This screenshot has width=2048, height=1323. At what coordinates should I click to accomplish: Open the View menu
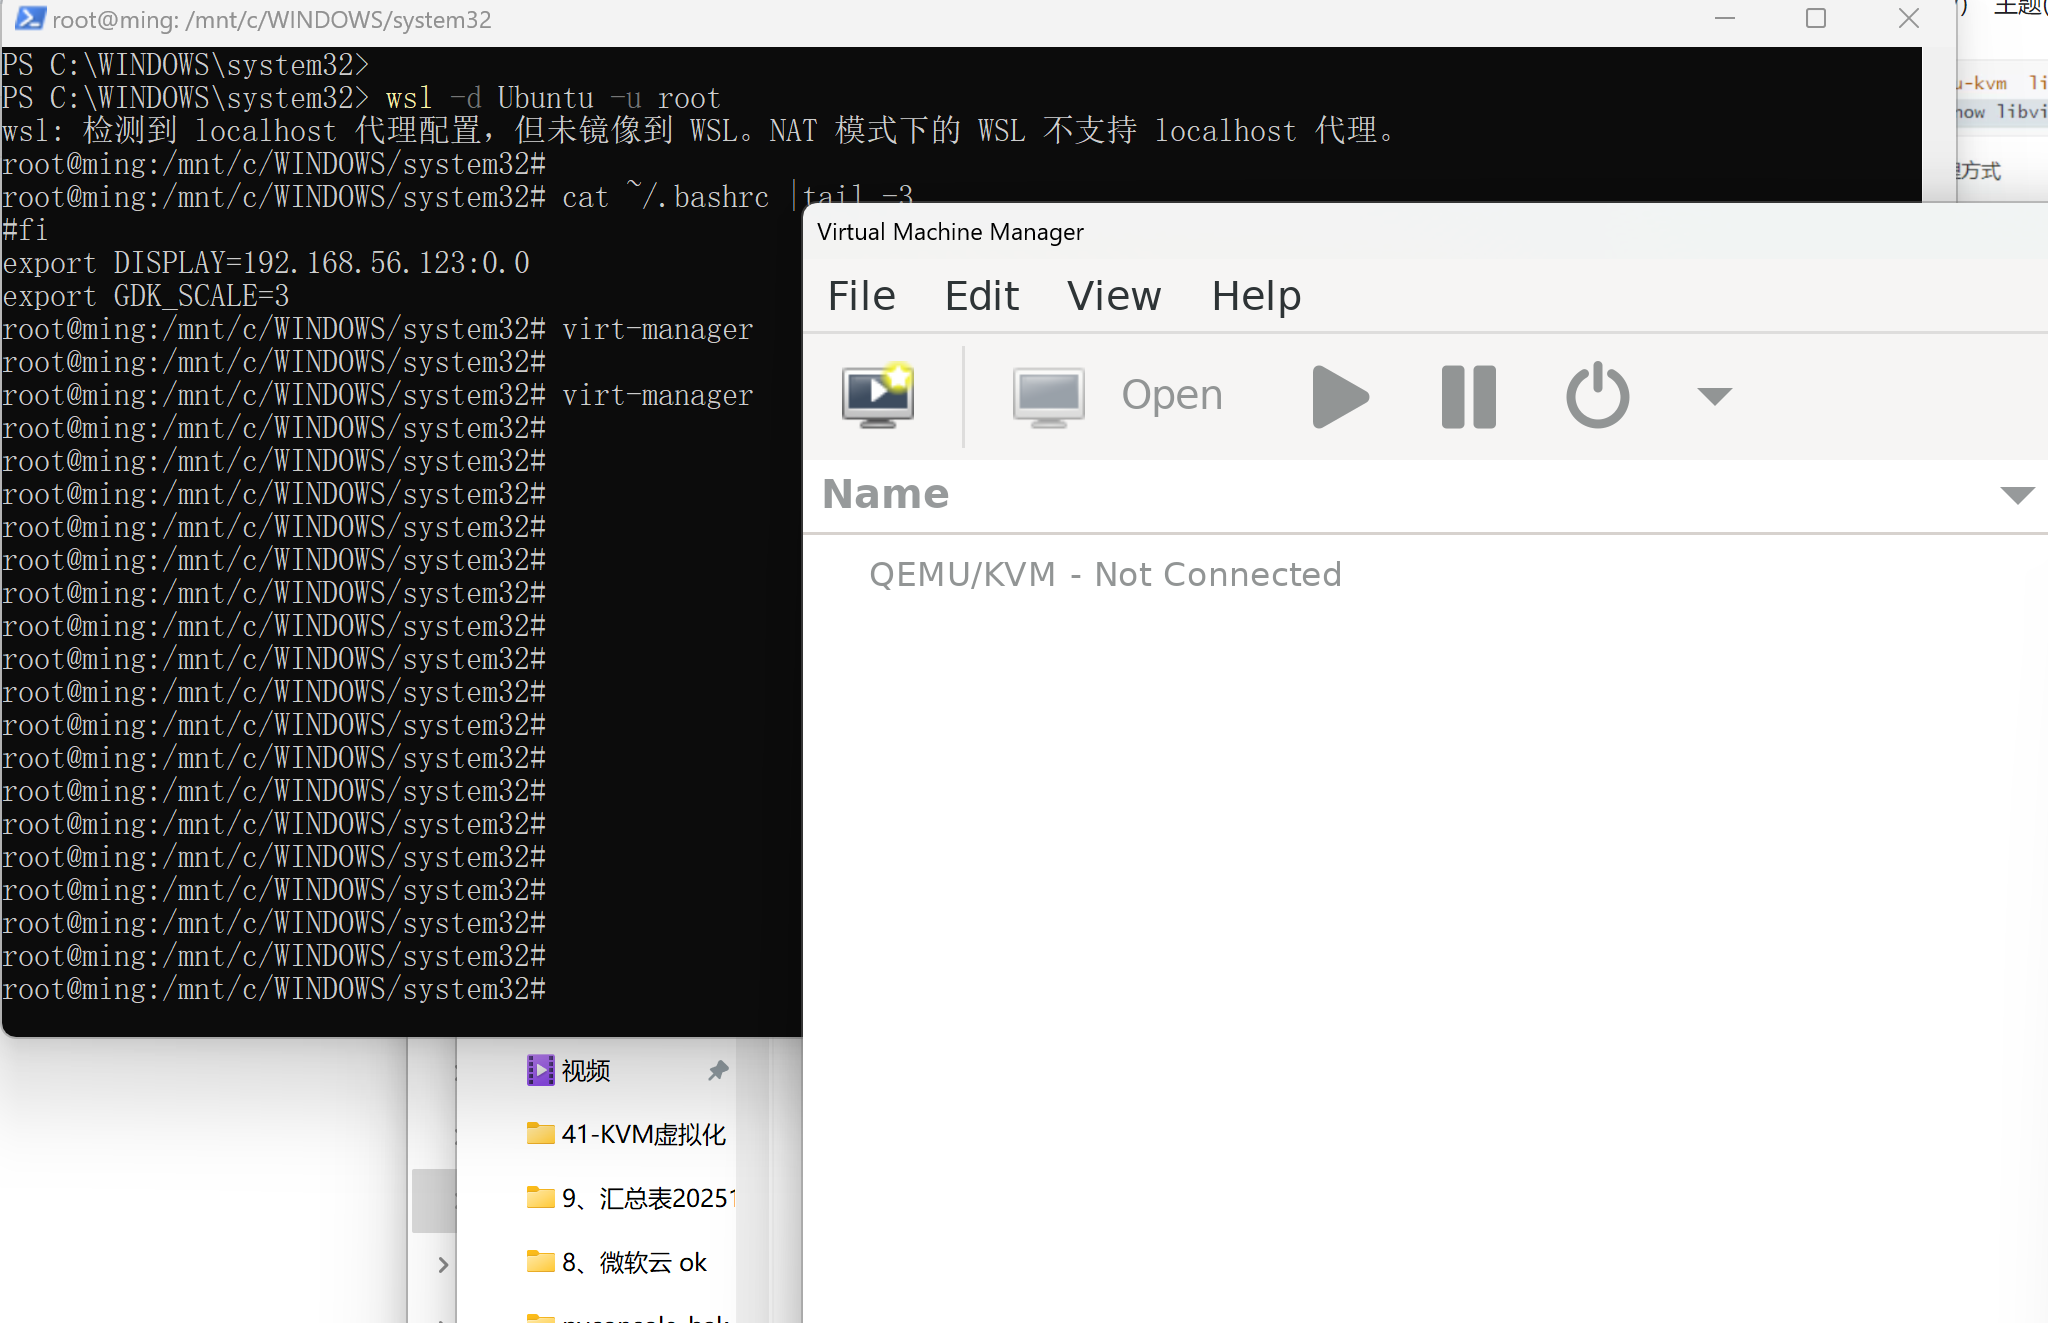[x=1114, y=296]
